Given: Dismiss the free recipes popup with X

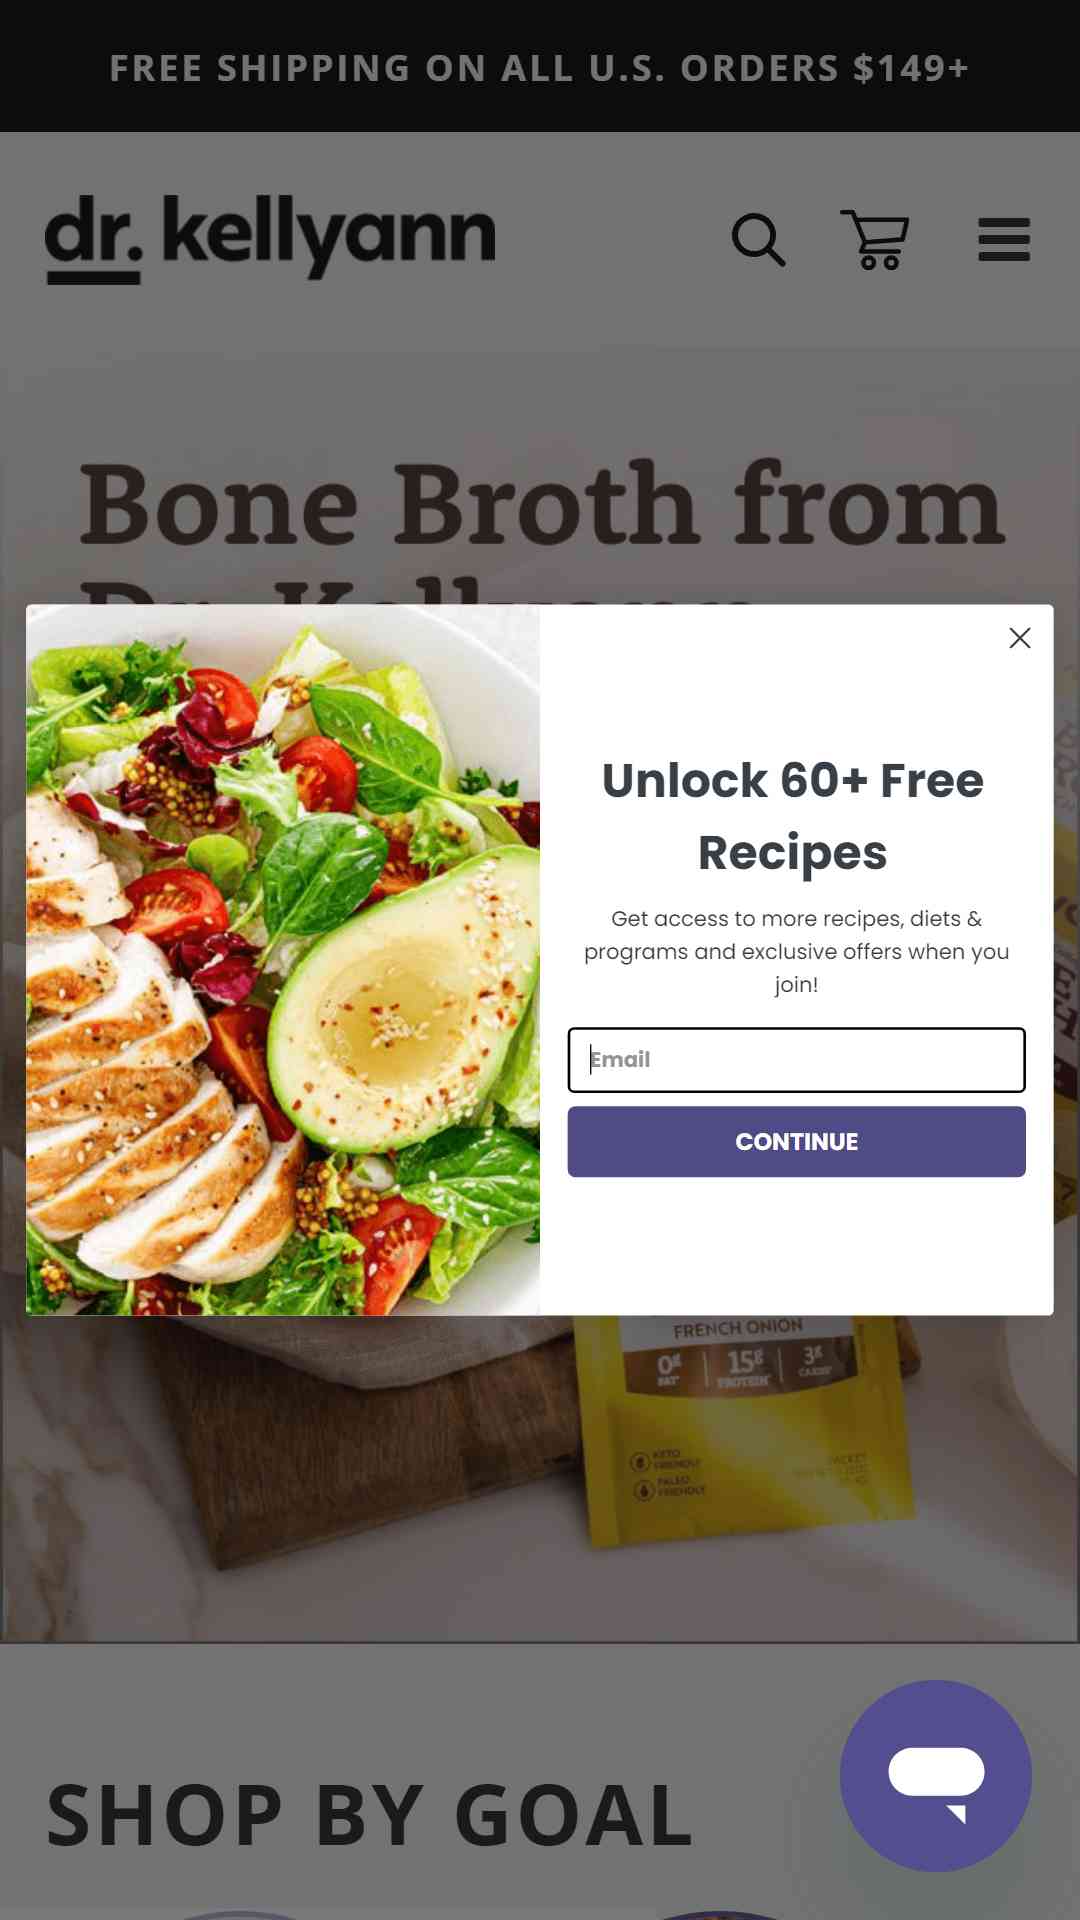Looking at the screenshot, I should [x=1020, y=638].
